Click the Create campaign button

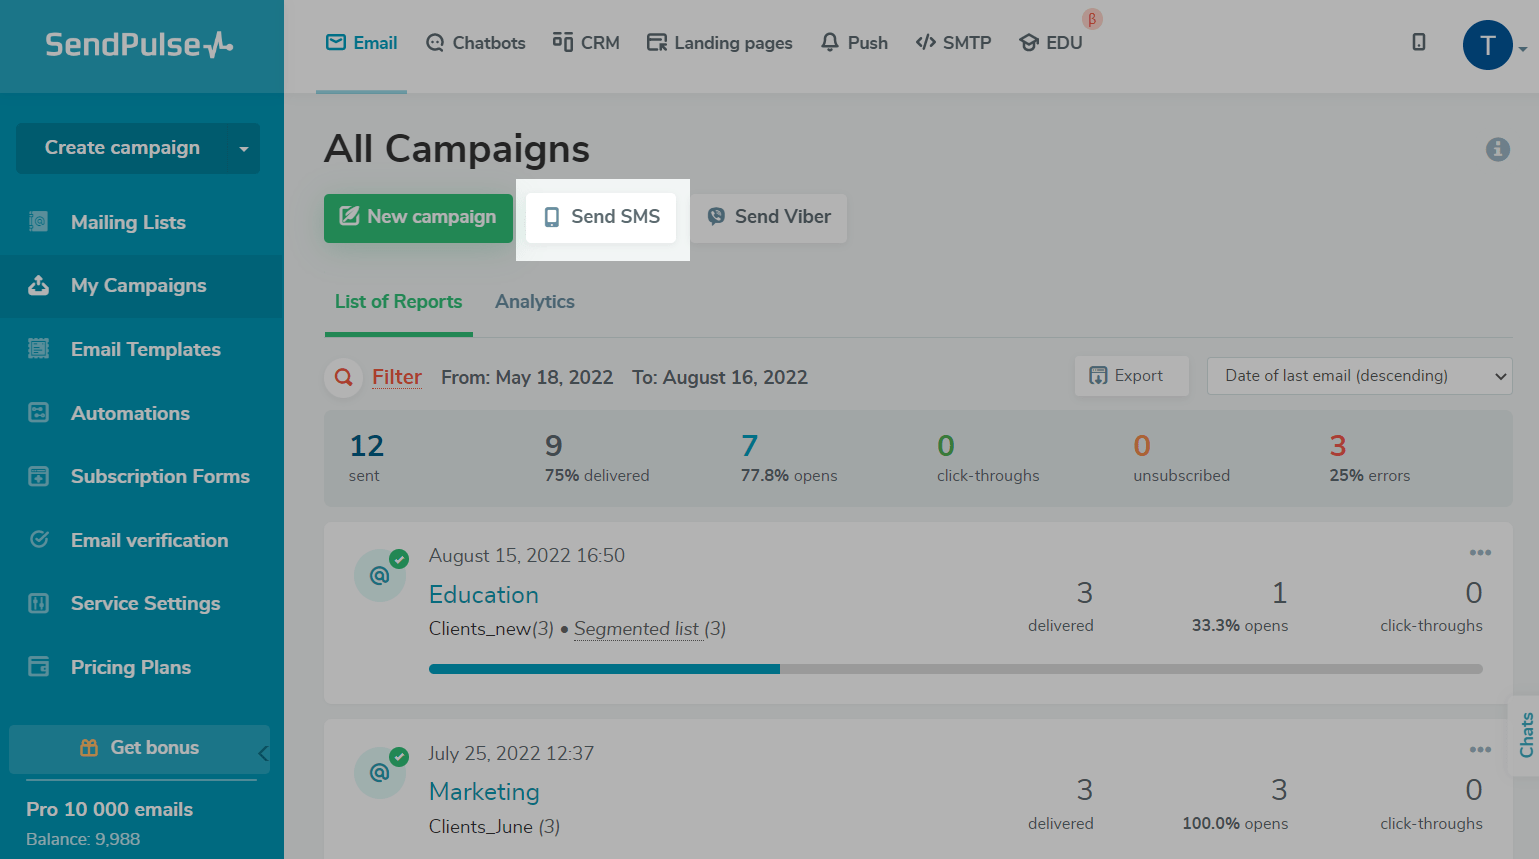coord(122,148)
